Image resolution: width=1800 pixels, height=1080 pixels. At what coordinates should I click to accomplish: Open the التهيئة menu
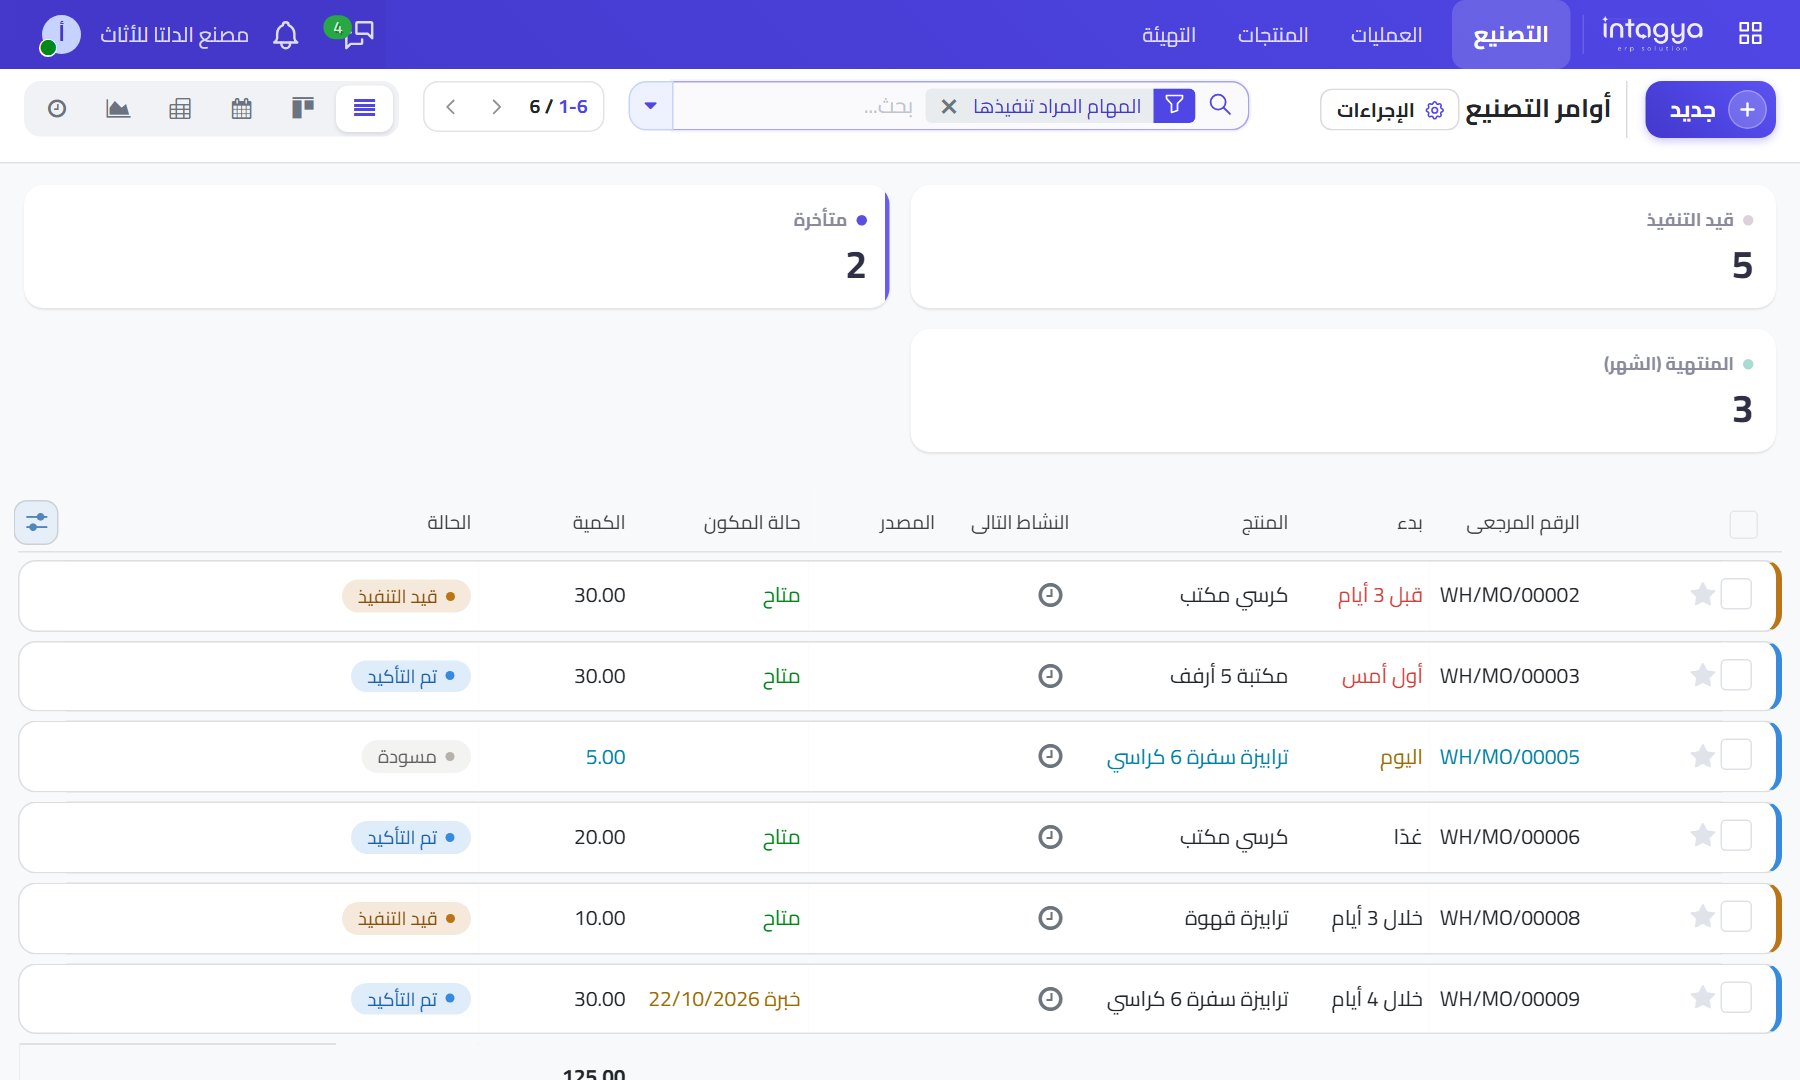tap(1169, 35)
